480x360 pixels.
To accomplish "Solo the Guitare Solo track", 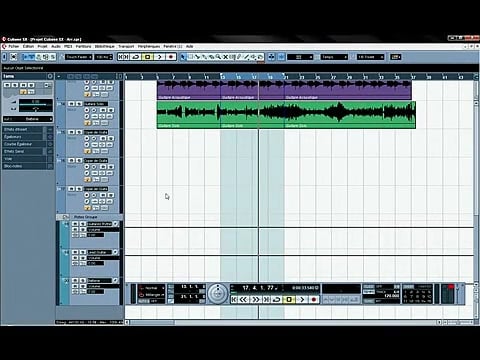I will point(79,104).
